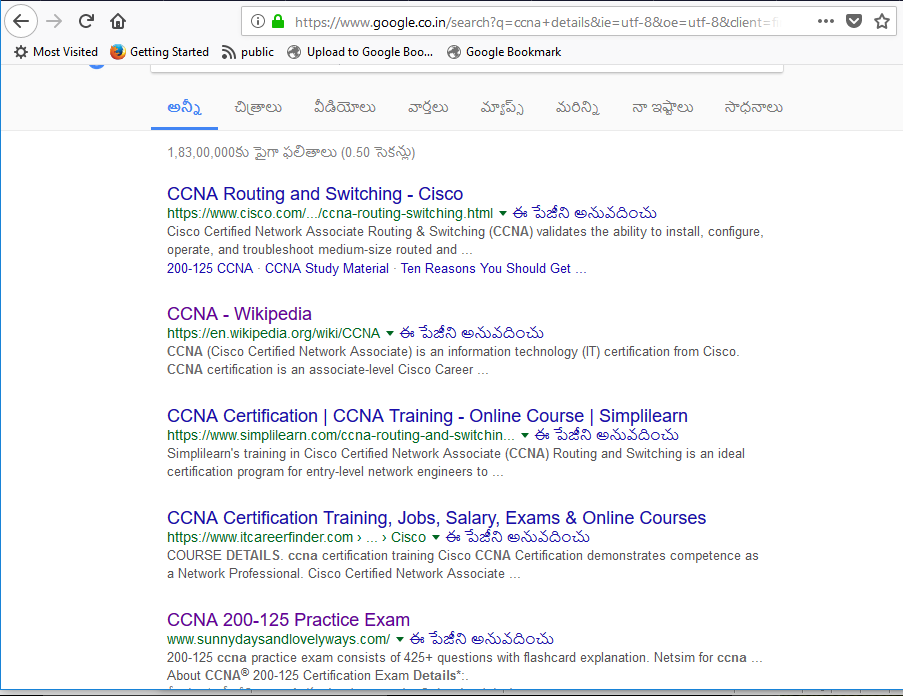
Task: Click the www.sunnydaysandlovelyways.com/ URL text
Action: (279, 639)
